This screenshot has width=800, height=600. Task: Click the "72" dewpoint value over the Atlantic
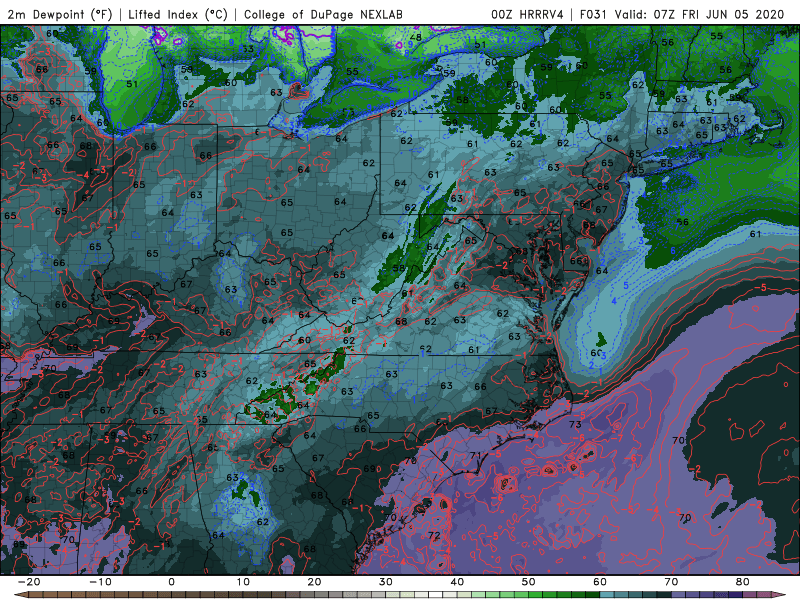tap(434, 535)
